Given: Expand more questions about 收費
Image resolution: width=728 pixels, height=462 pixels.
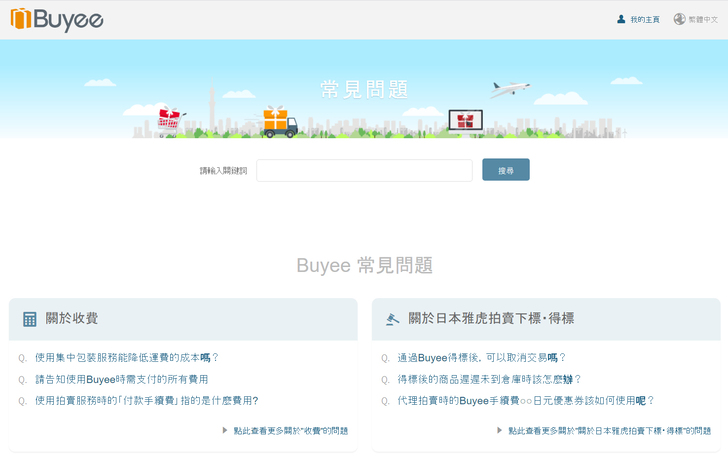Looking at the screenshot, I should click(290, 431).
